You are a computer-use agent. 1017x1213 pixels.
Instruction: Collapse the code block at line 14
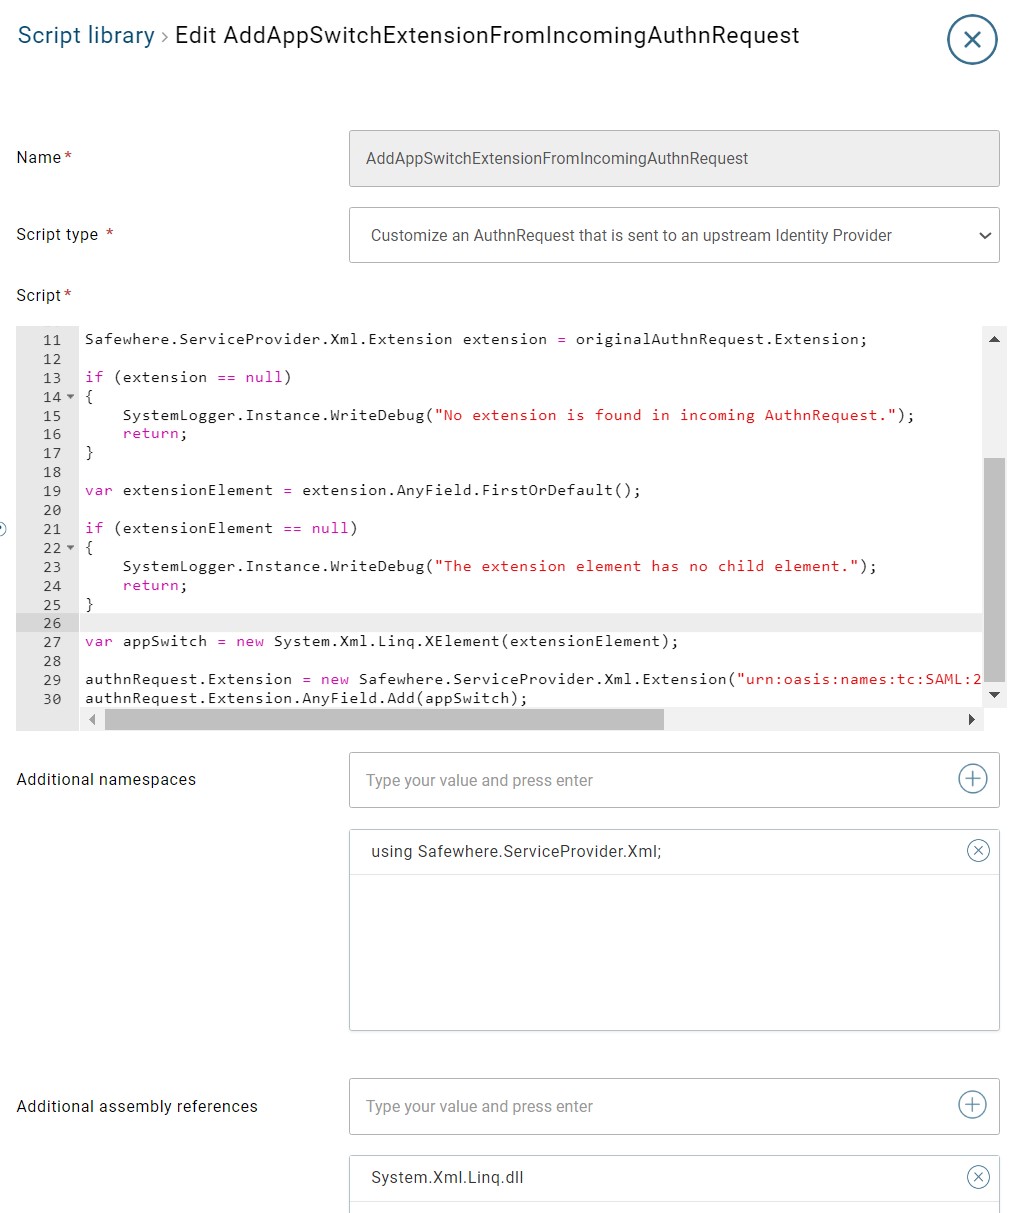click(x=70, y=397)
